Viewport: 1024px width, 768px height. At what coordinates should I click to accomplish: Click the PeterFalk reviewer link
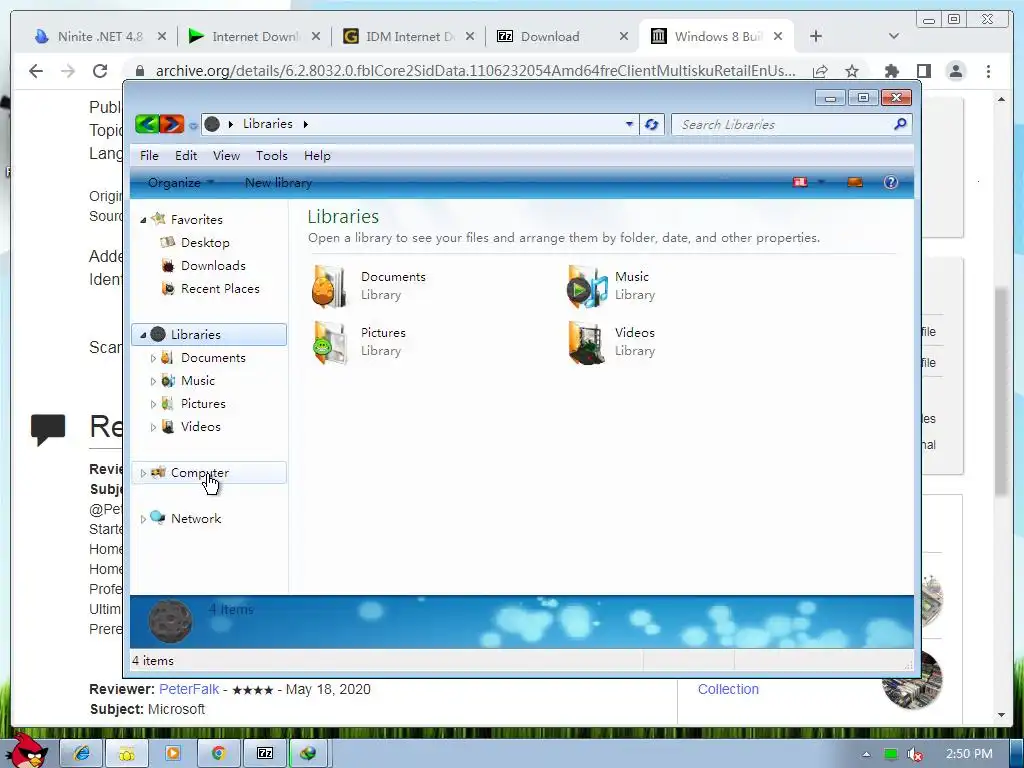tap(189, 689)
